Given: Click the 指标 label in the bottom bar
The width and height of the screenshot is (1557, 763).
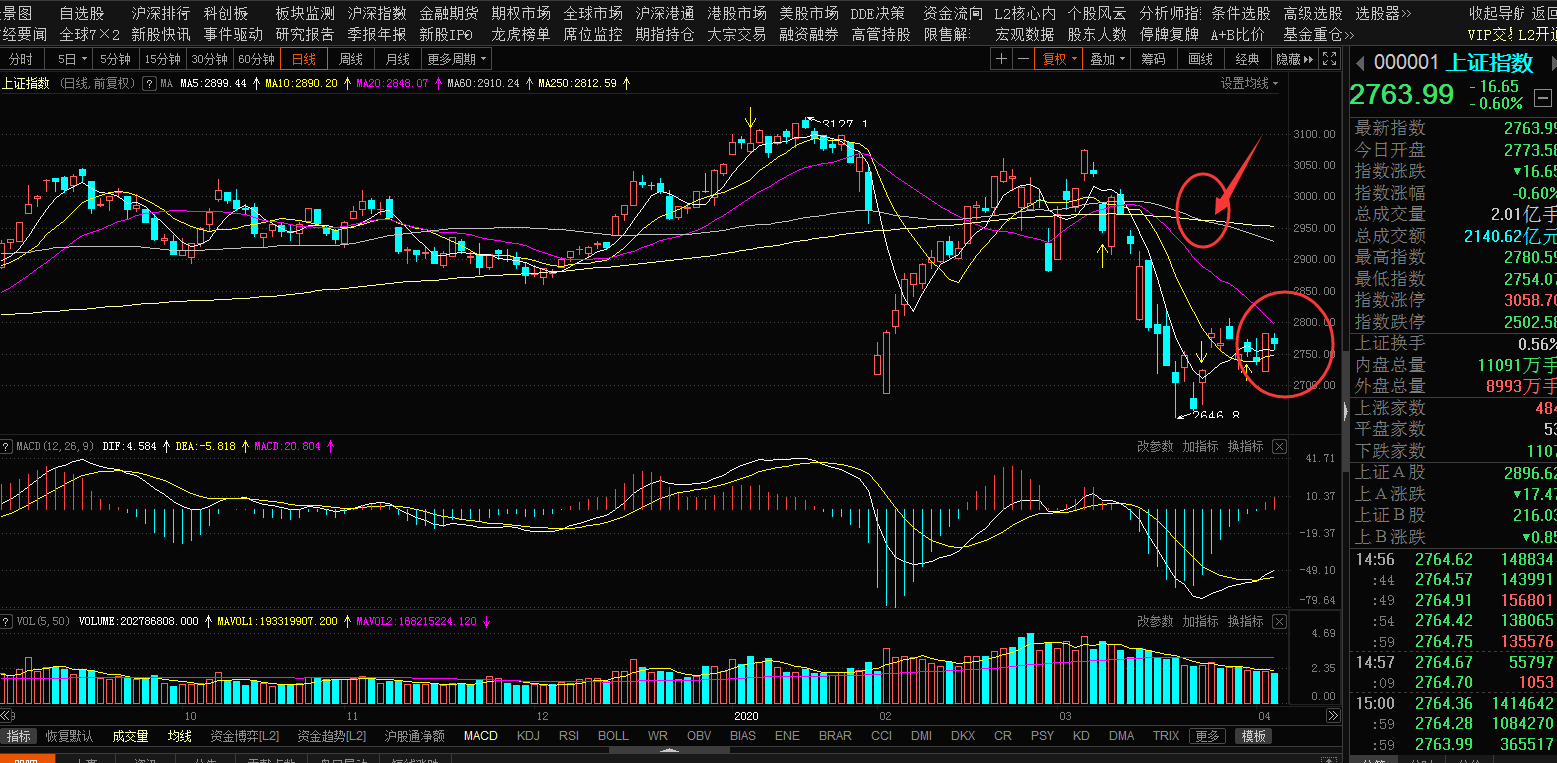Looking at the screenshot, I should coord(19,736).
